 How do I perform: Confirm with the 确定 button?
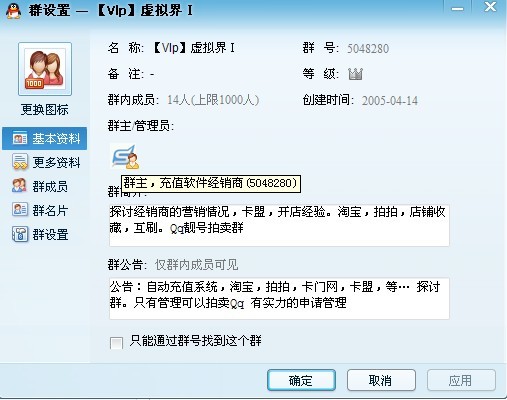click(x=301, y=380)
